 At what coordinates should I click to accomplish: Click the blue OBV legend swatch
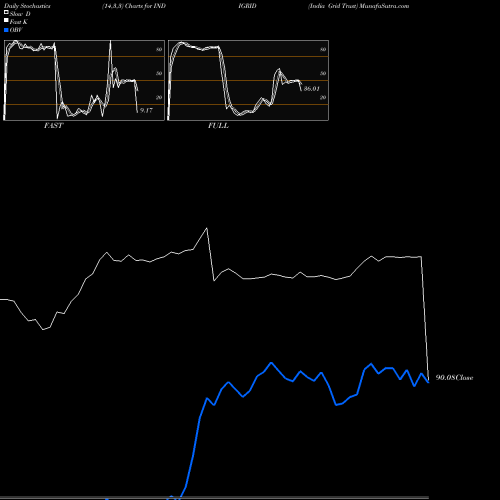click(6, 30)
